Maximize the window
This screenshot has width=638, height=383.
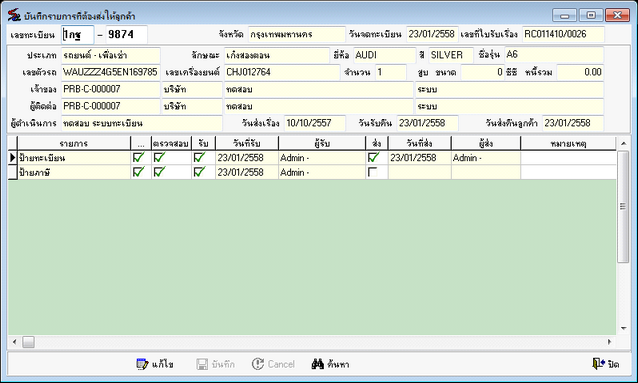click(591, 15)
